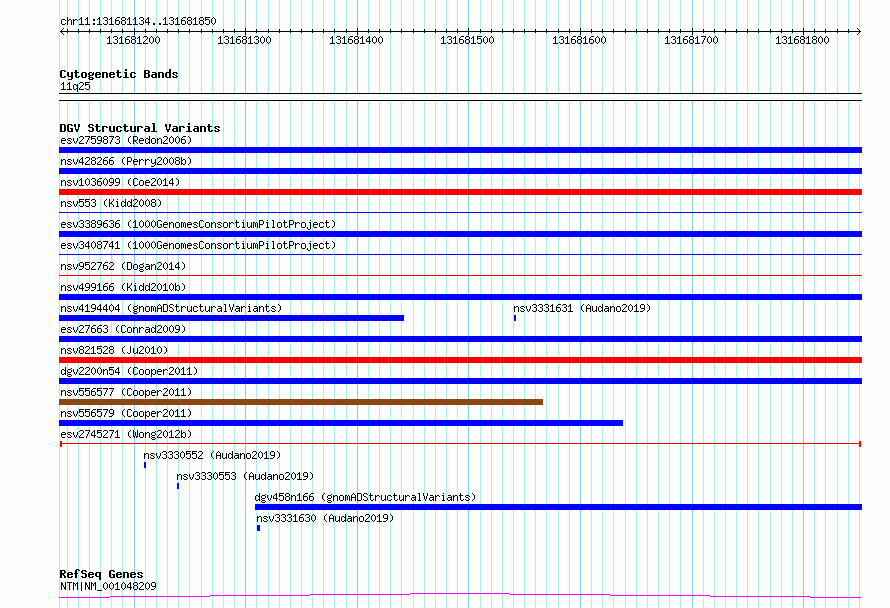Click the Cytogenetic Bands track heading
The image size is (890, 608).
119,74
